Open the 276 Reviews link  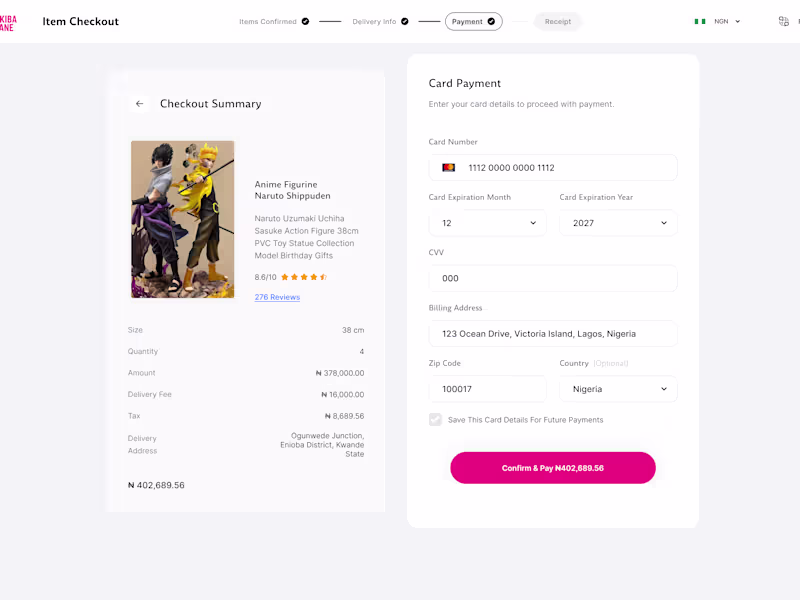point(277,297)
